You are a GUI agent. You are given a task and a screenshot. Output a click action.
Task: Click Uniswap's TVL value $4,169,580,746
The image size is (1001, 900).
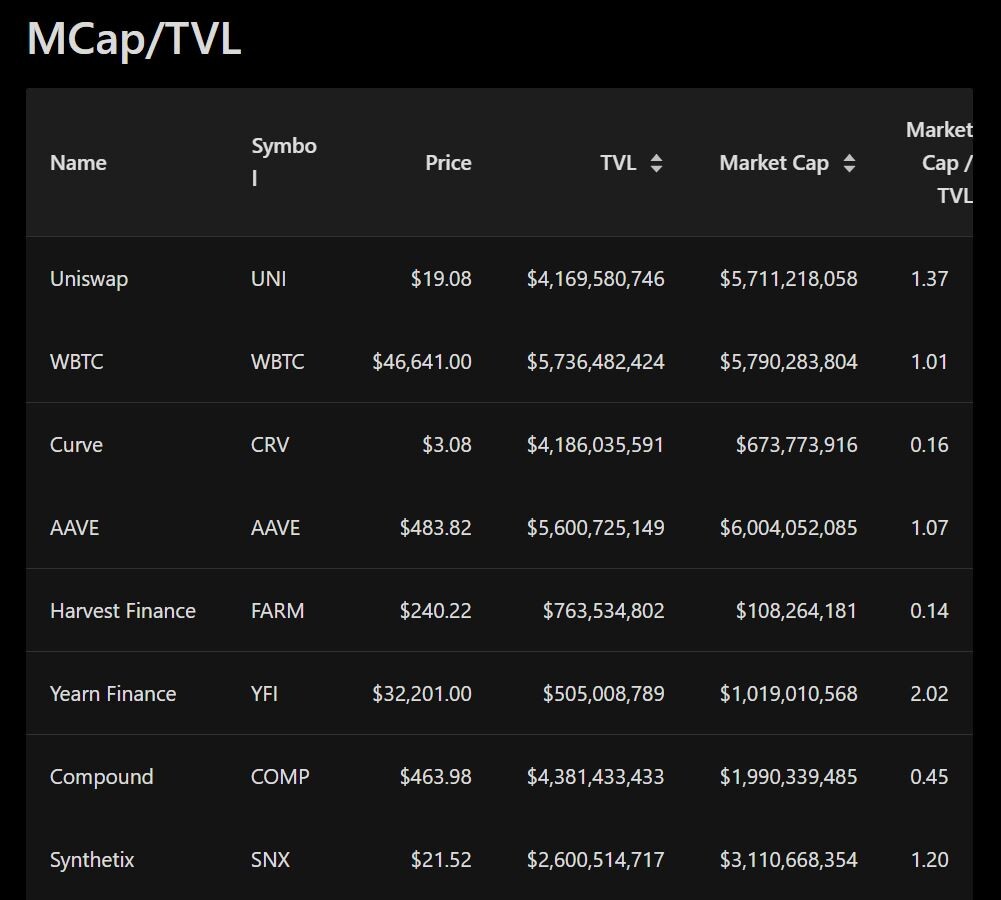[596, 278]
